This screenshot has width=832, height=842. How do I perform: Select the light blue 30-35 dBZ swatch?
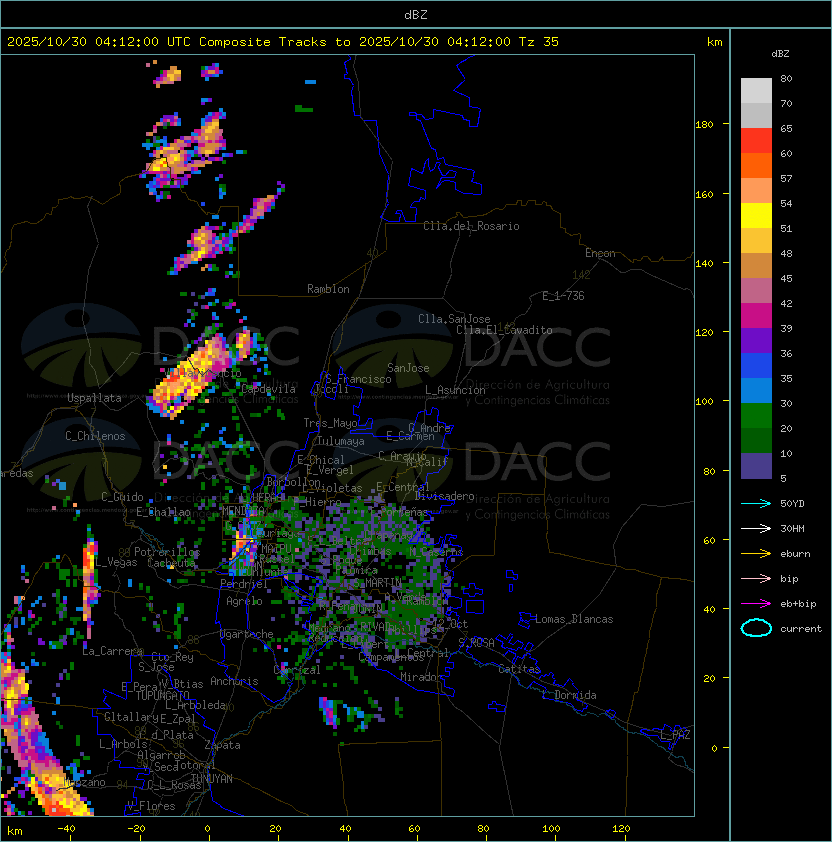coord(756,391)
